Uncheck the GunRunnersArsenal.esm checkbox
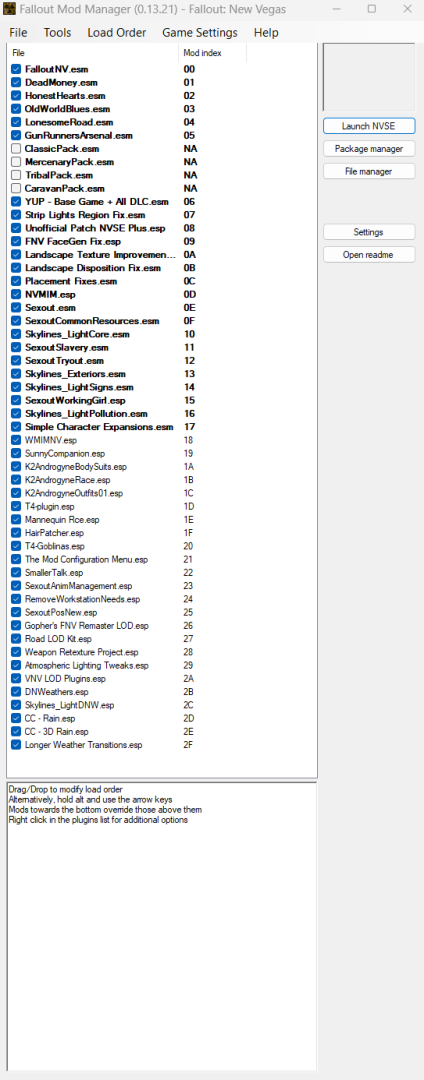The image size is (424, 1080). click(x=16, y=136)
